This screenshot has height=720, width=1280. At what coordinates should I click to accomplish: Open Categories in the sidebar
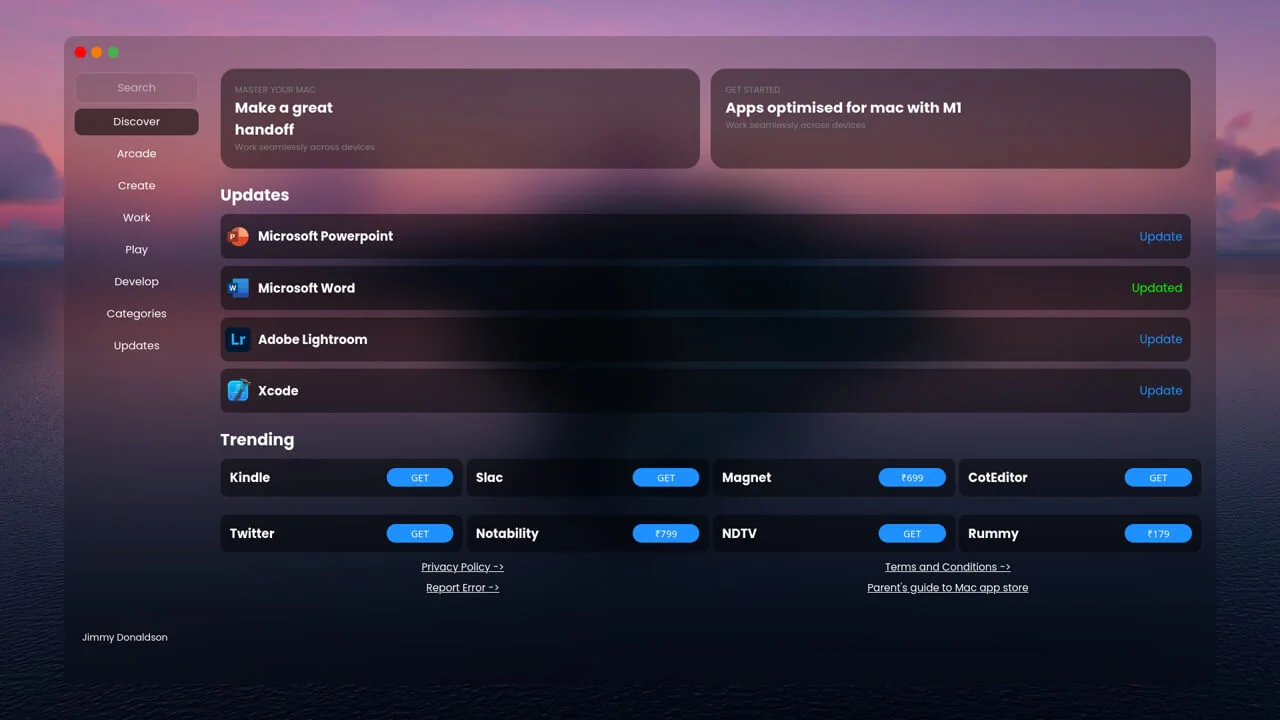[136, 314]
